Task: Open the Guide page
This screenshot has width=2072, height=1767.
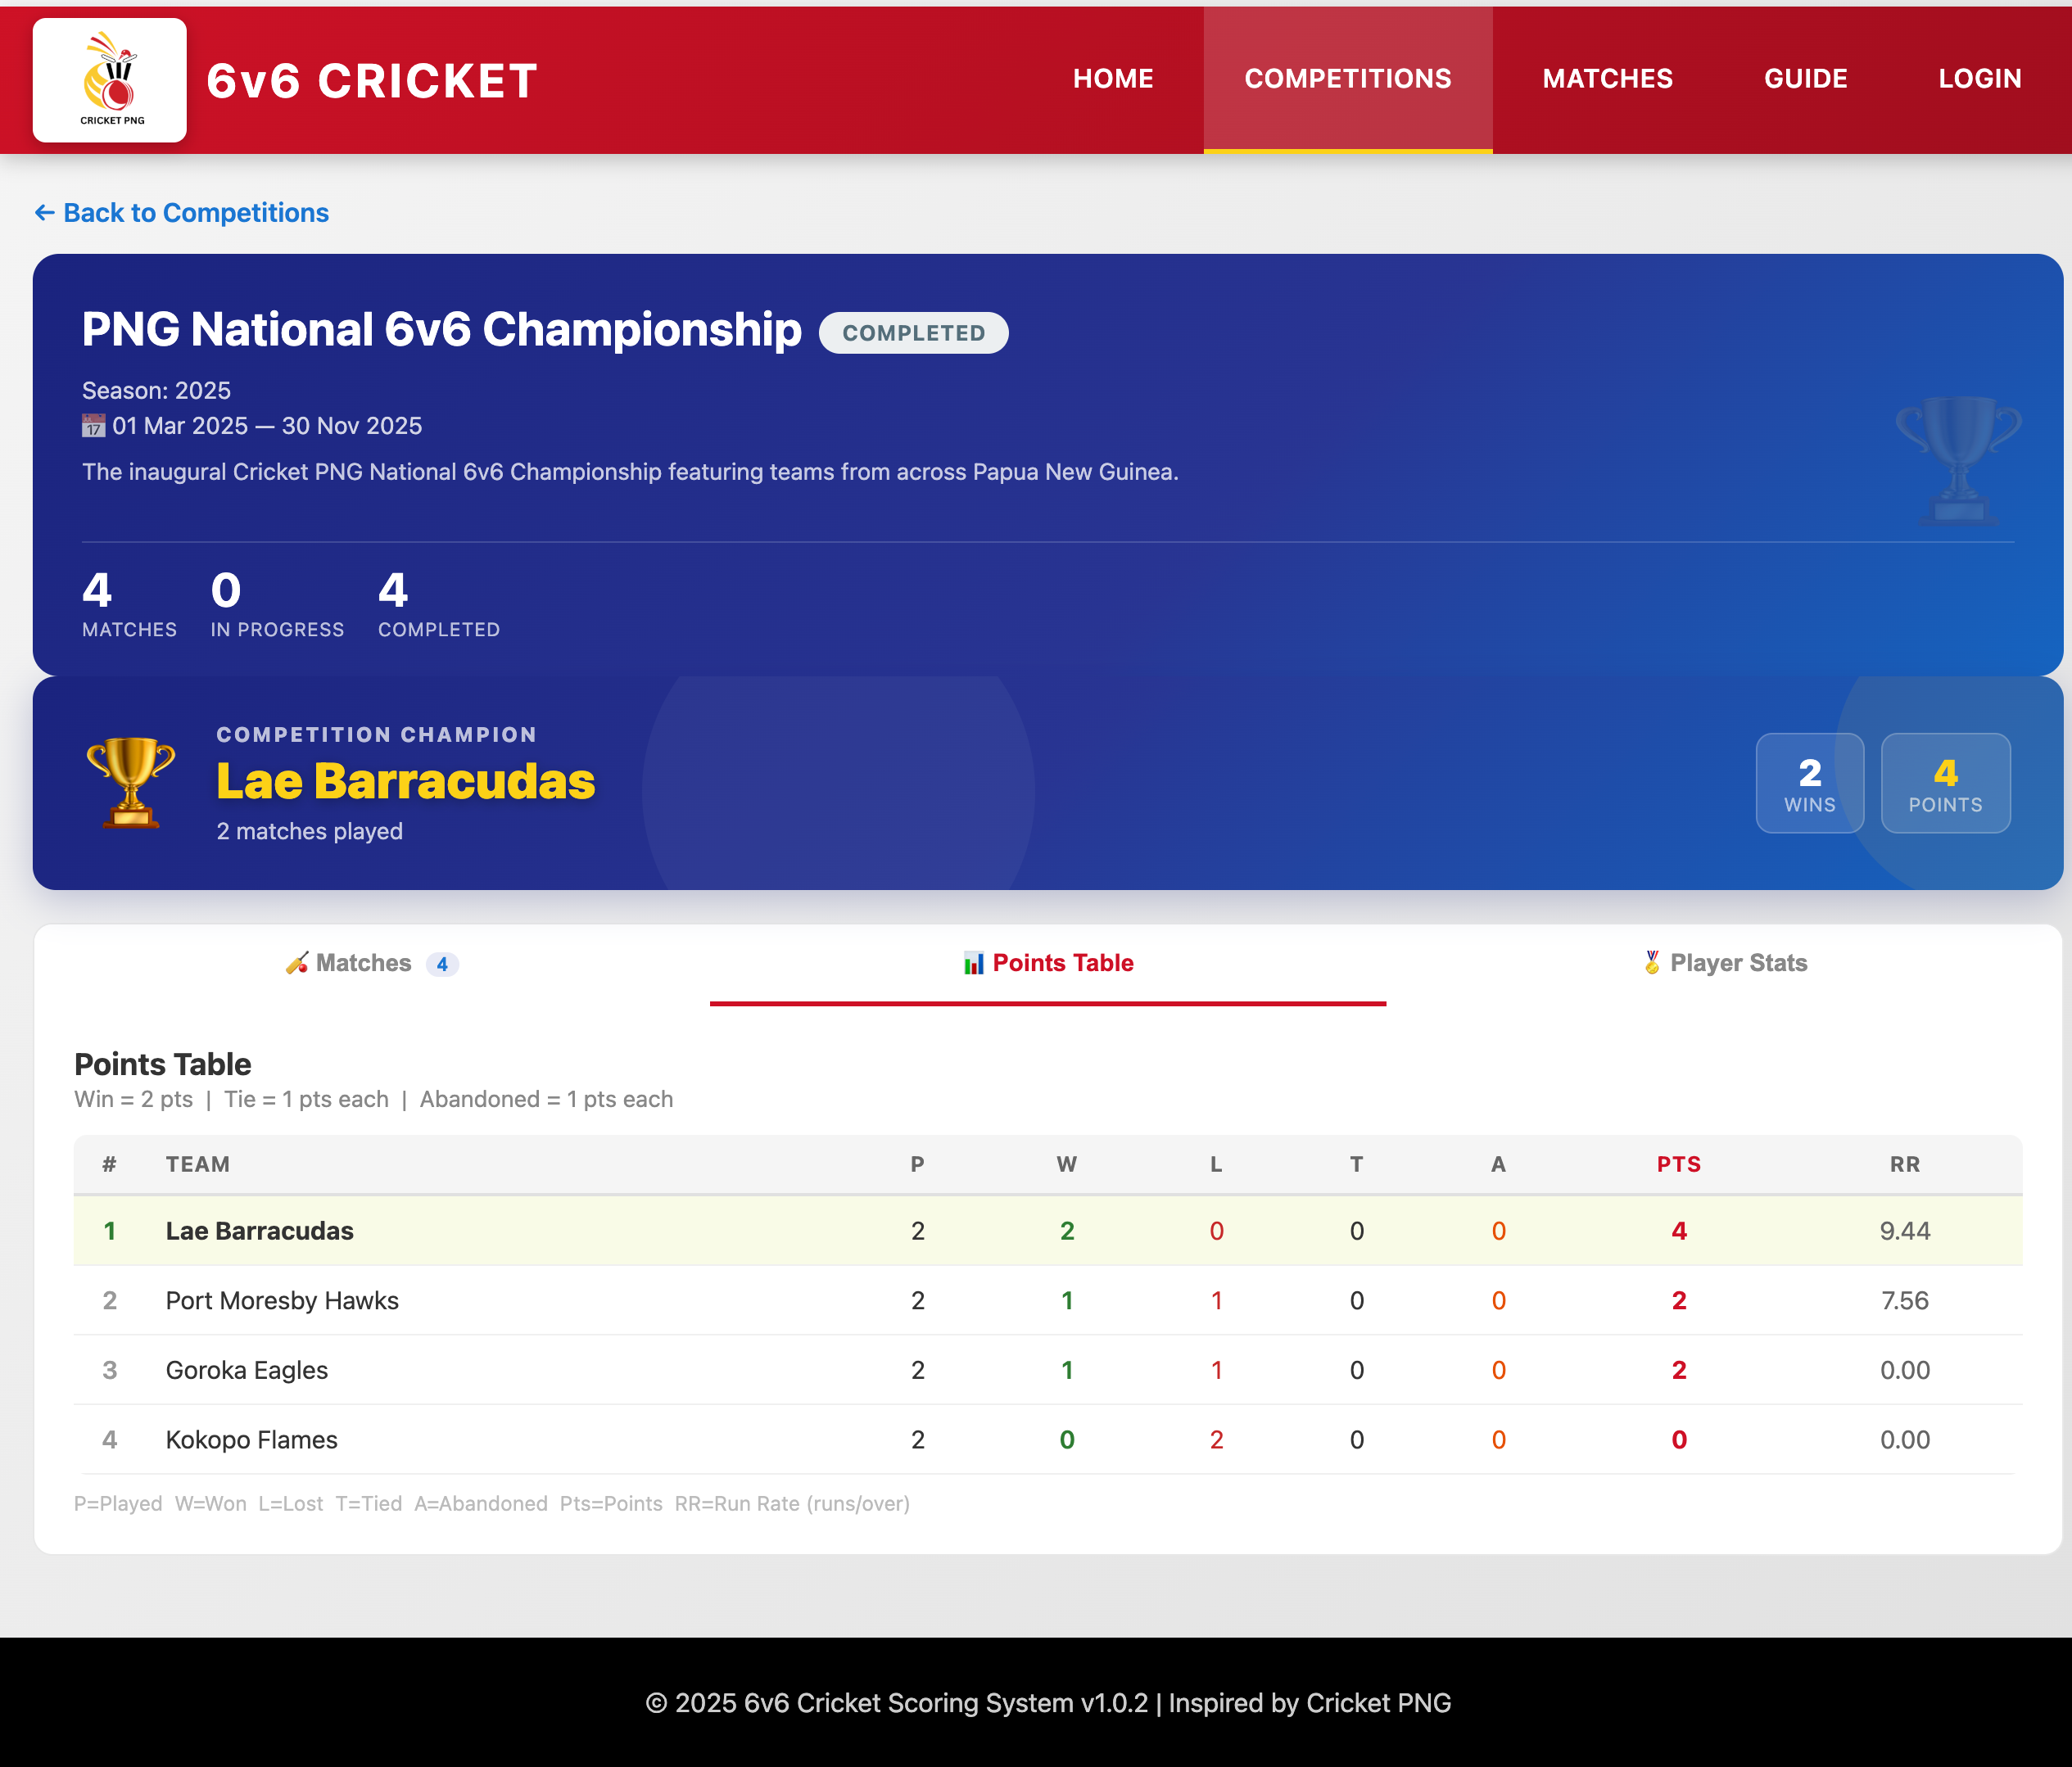Action: tap(1805, 79)
